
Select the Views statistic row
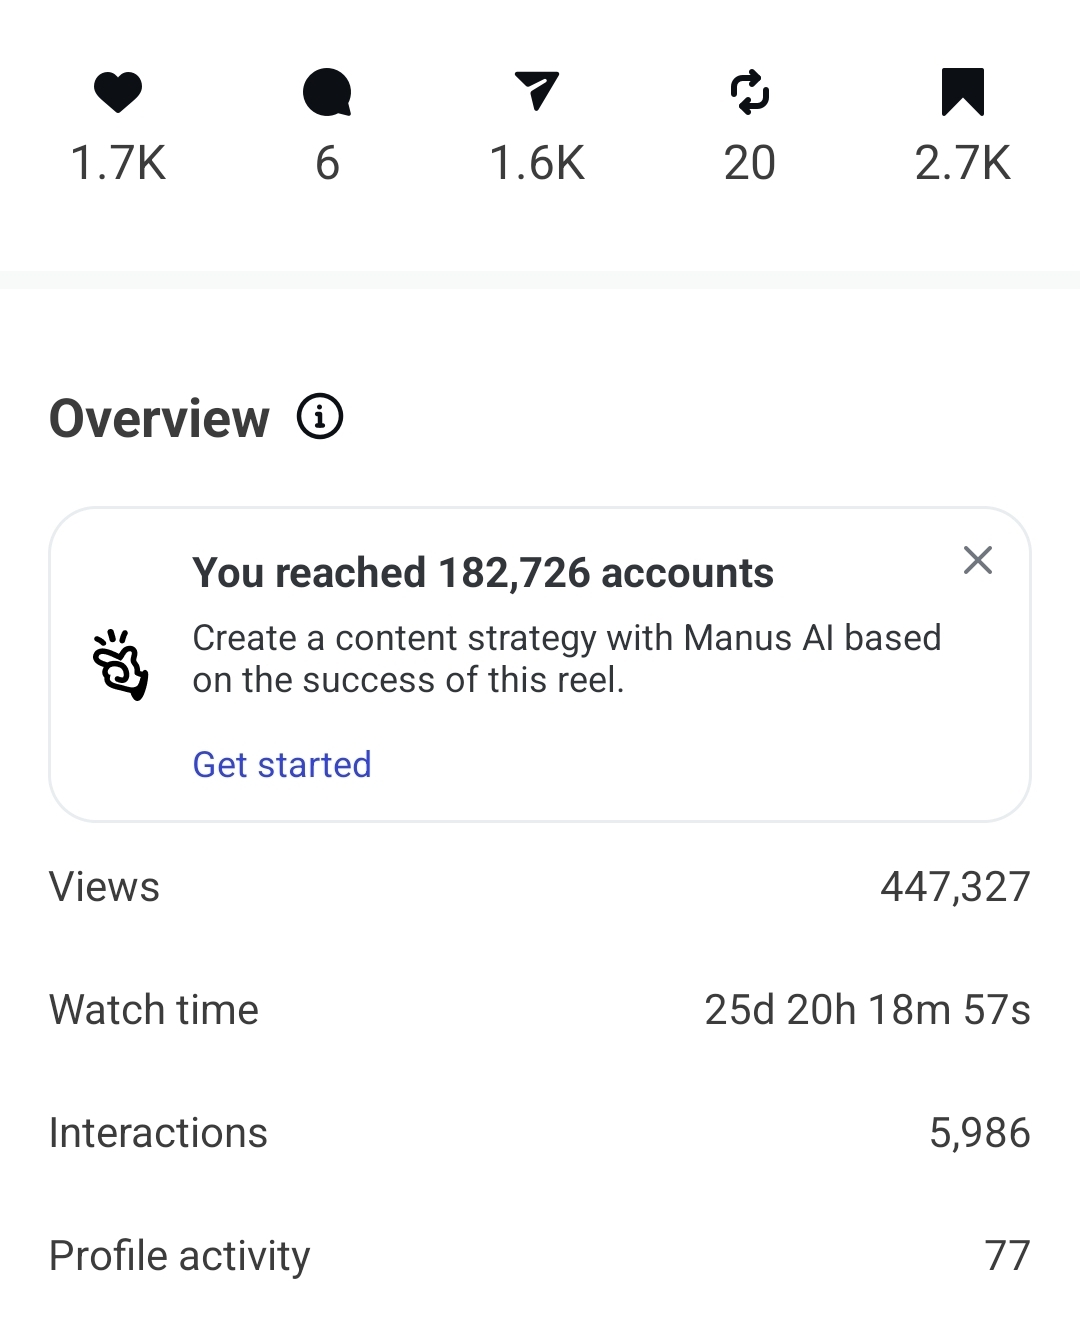click(540, 886)
